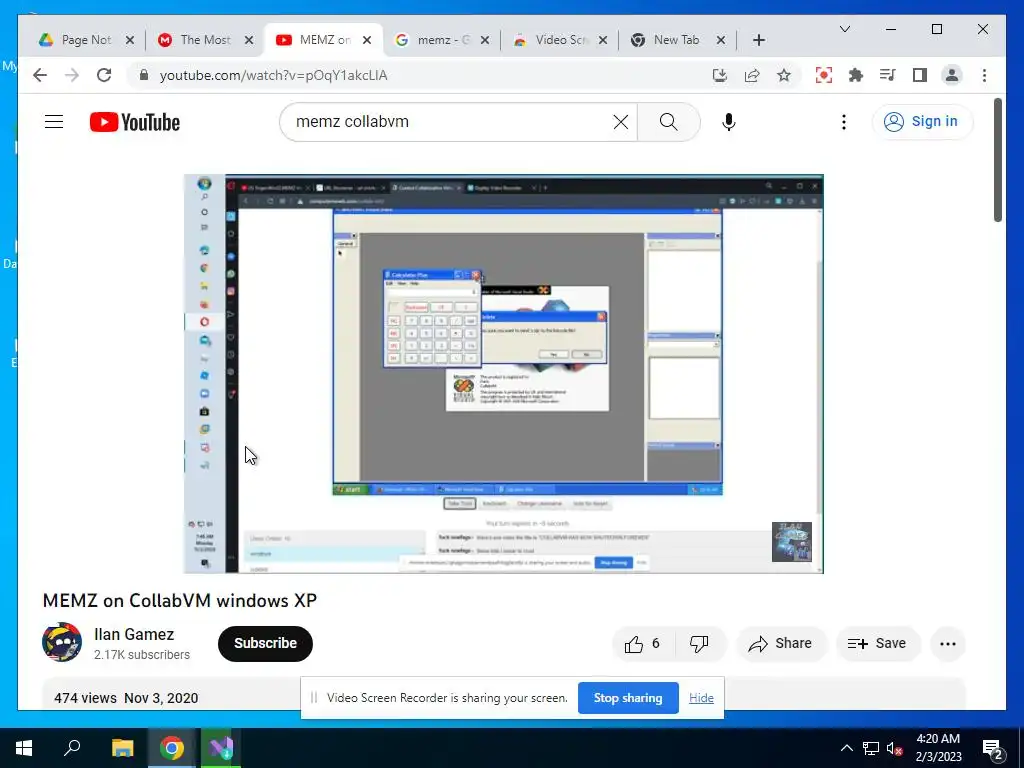
Task: Open media controls in toolbar
Action: tap(888, 75)
